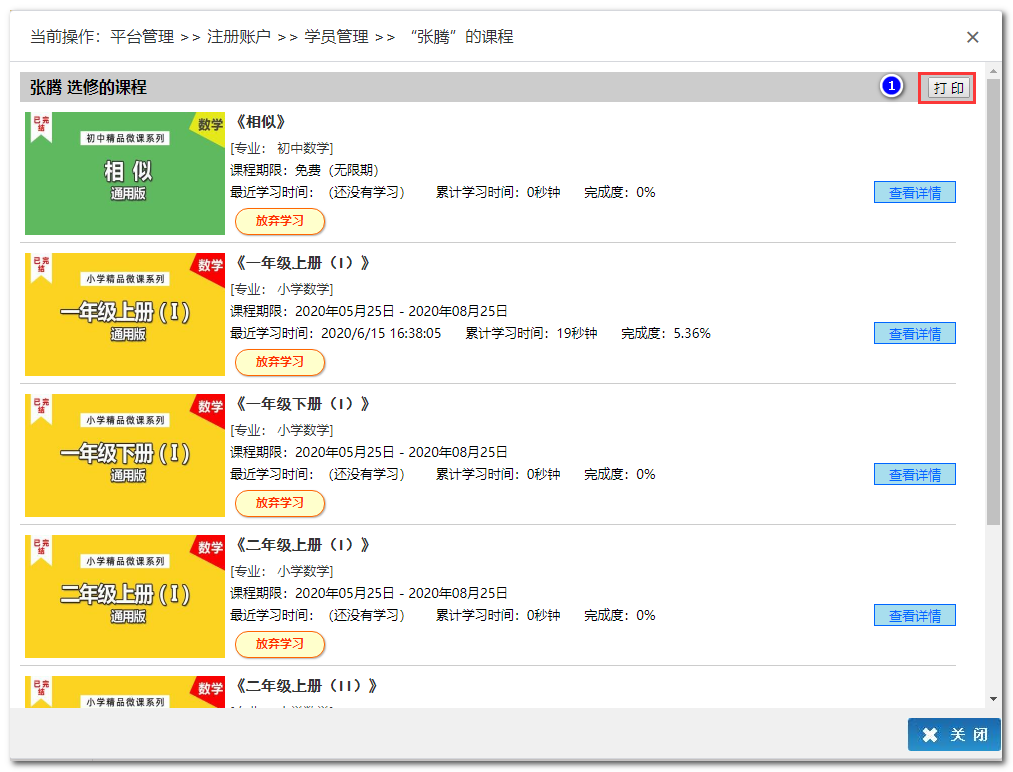The width and height of the screenshot is (1013, 772).
Task: Open the green 相似 course thumbnail
Action: pyautogui.click(x=125, y=174)
